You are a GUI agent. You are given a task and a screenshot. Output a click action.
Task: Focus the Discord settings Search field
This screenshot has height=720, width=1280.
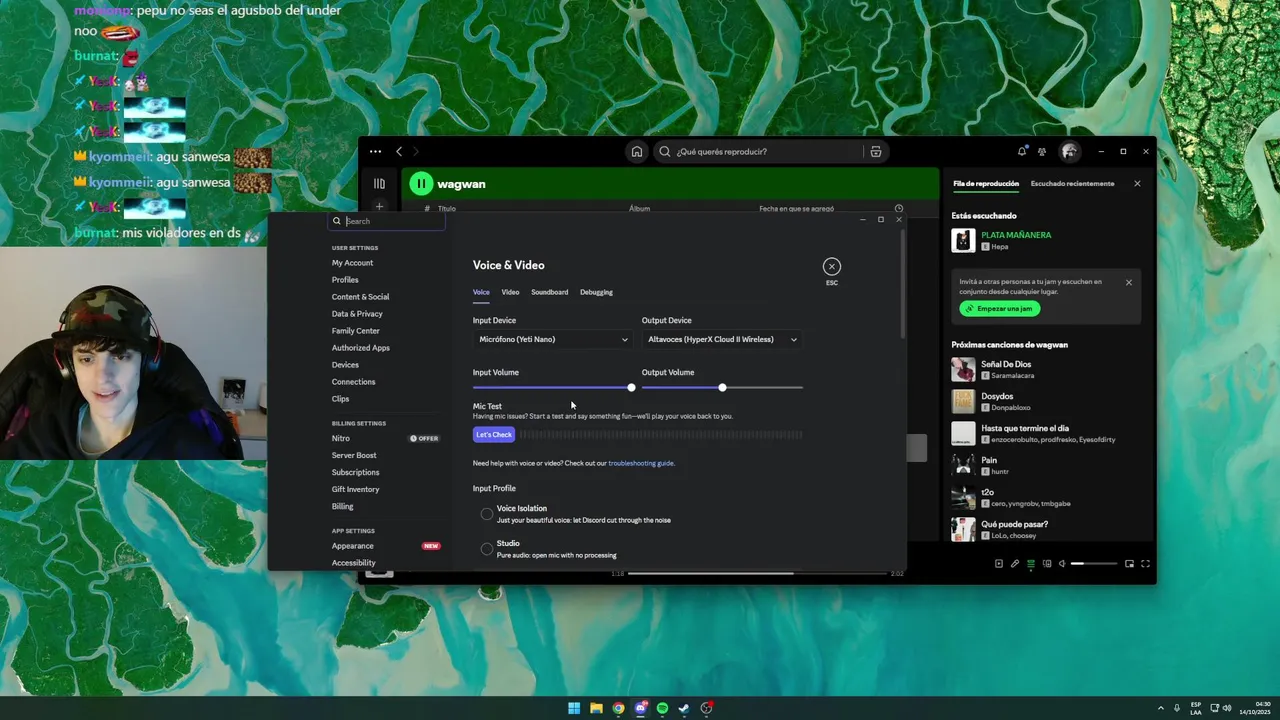pos(388,221)
